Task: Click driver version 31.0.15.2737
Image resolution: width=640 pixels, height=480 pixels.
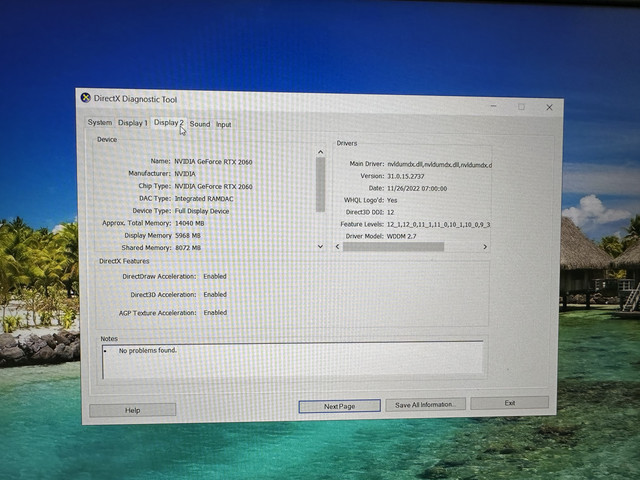Action: (406, 176)
